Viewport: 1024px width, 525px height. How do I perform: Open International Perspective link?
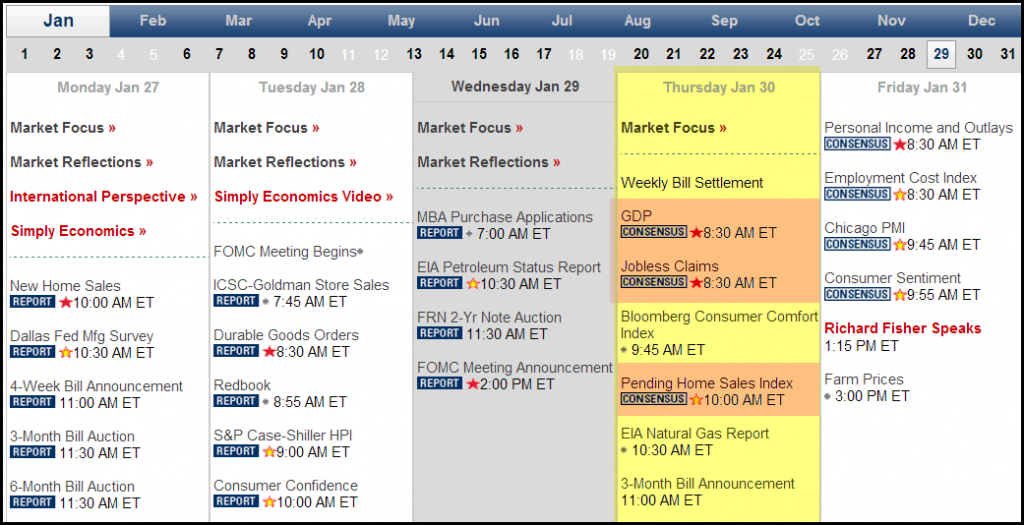click(x=104, y=197)
